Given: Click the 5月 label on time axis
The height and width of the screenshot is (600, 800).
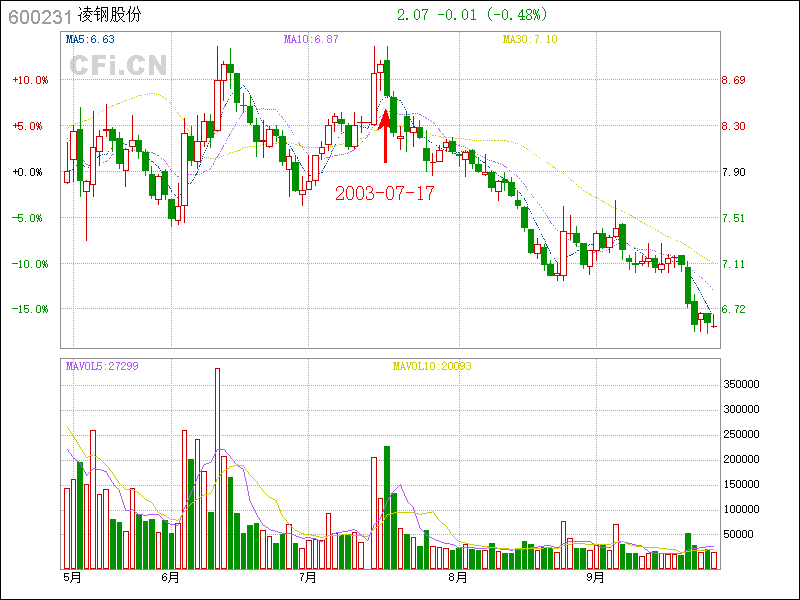Looking at the screenshot, I should click(72, 577).
